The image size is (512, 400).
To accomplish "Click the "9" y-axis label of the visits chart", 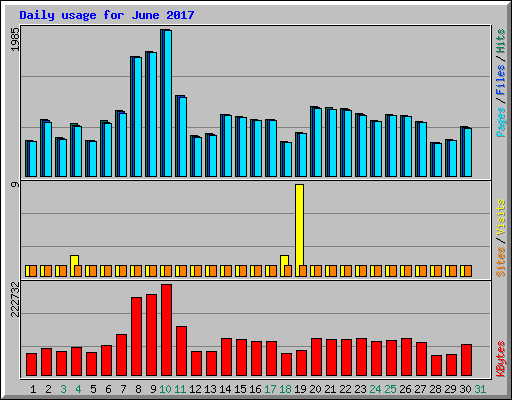I will click(x=15, y=184).
